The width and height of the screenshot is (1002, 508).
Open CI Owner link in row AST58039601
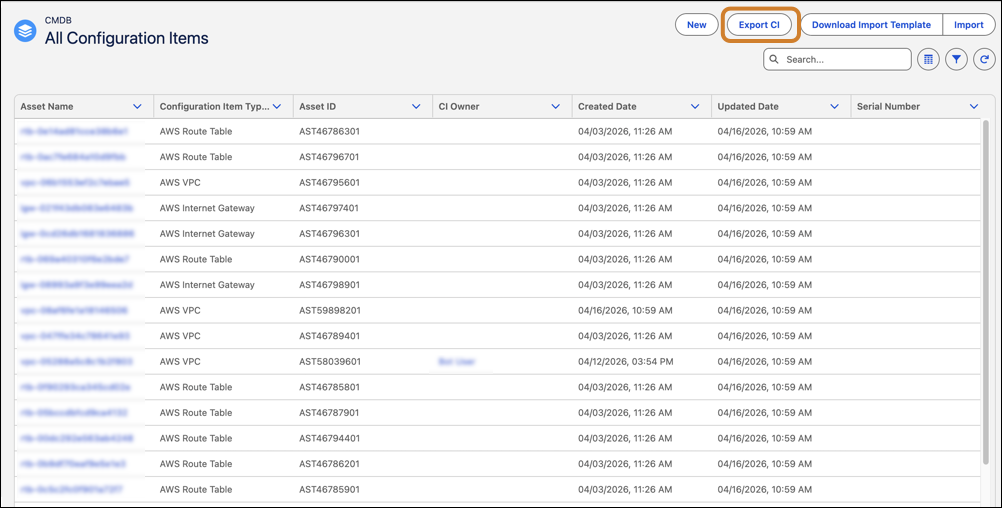pos(456,362)
